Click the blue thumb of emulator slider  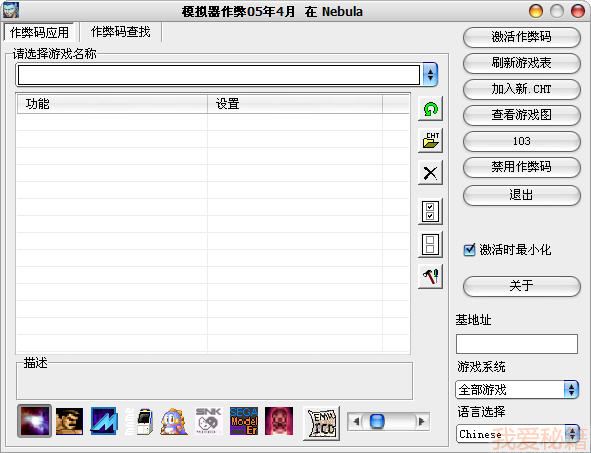click(377, 421)
